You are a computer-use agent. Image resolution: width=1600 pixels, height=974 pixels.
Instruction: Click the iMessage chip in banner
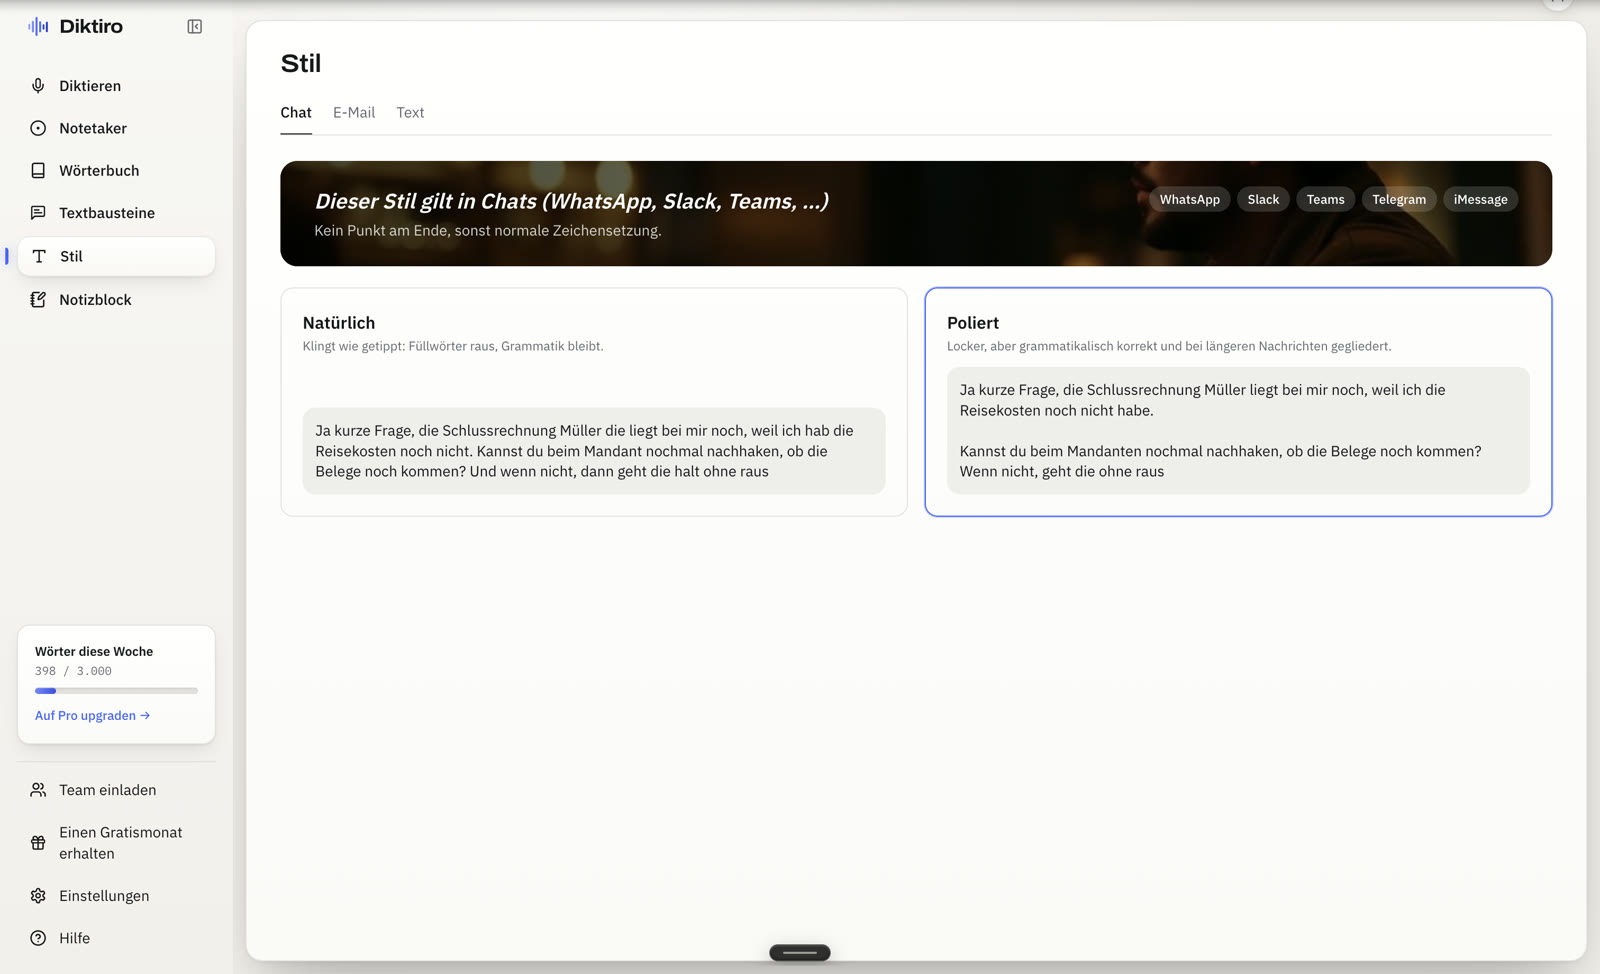pyautogui.click(x=1480, y=199)
